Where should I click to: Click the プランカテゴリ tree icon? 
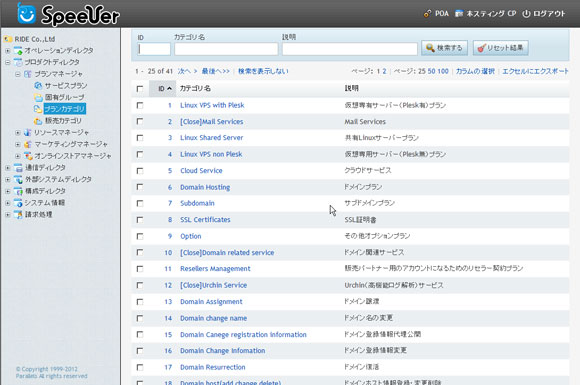(38, 109)
